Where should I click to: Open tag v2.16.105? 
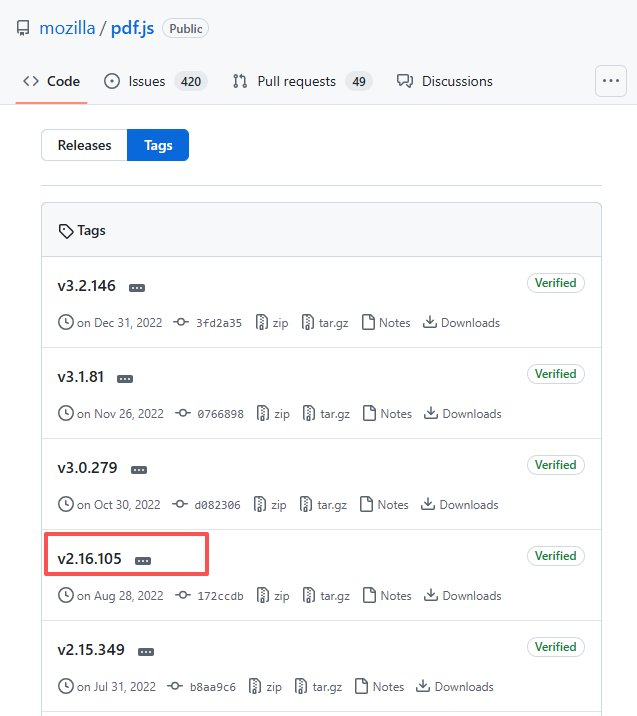coord(89,558)
